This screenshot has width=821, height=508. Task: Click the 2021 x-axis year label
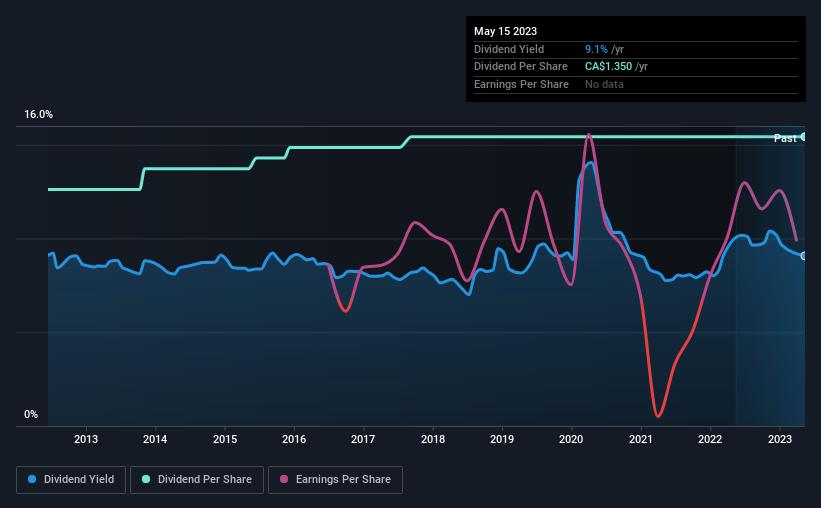click(x=640, y=439)
